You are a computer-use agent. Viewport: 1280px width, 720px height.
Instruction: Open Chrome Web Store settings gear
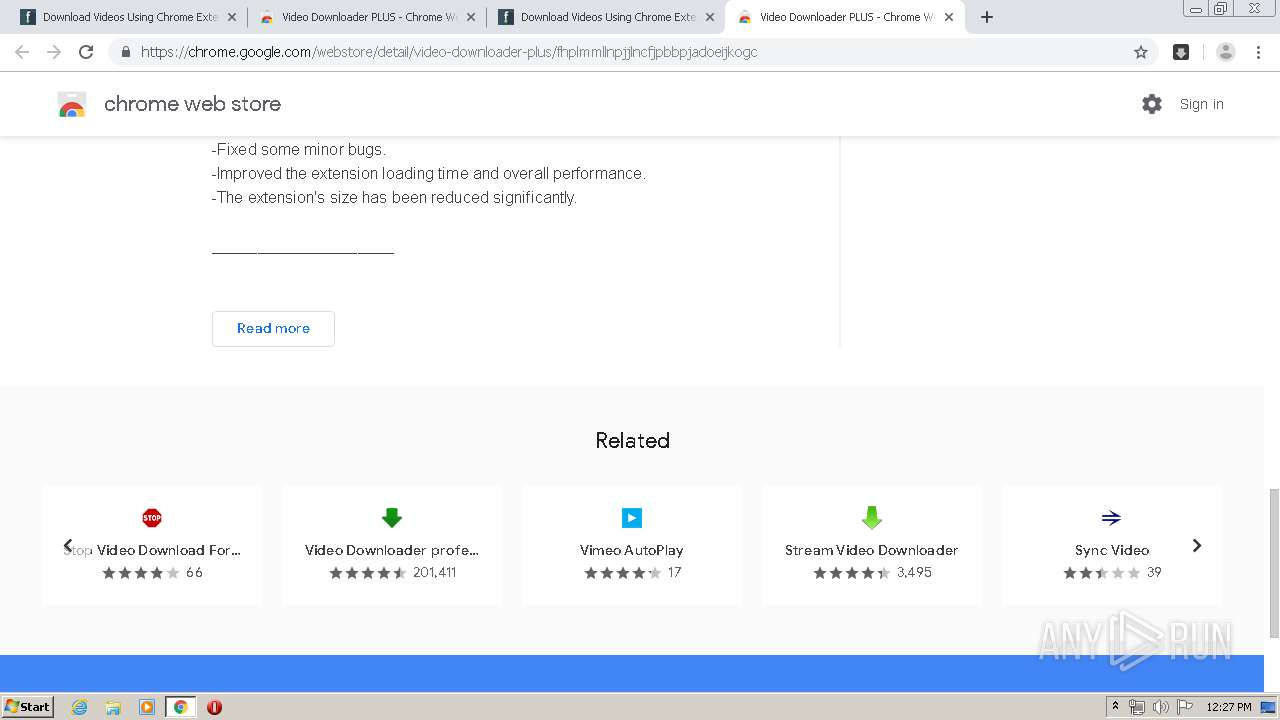(x=1152, y=104)
